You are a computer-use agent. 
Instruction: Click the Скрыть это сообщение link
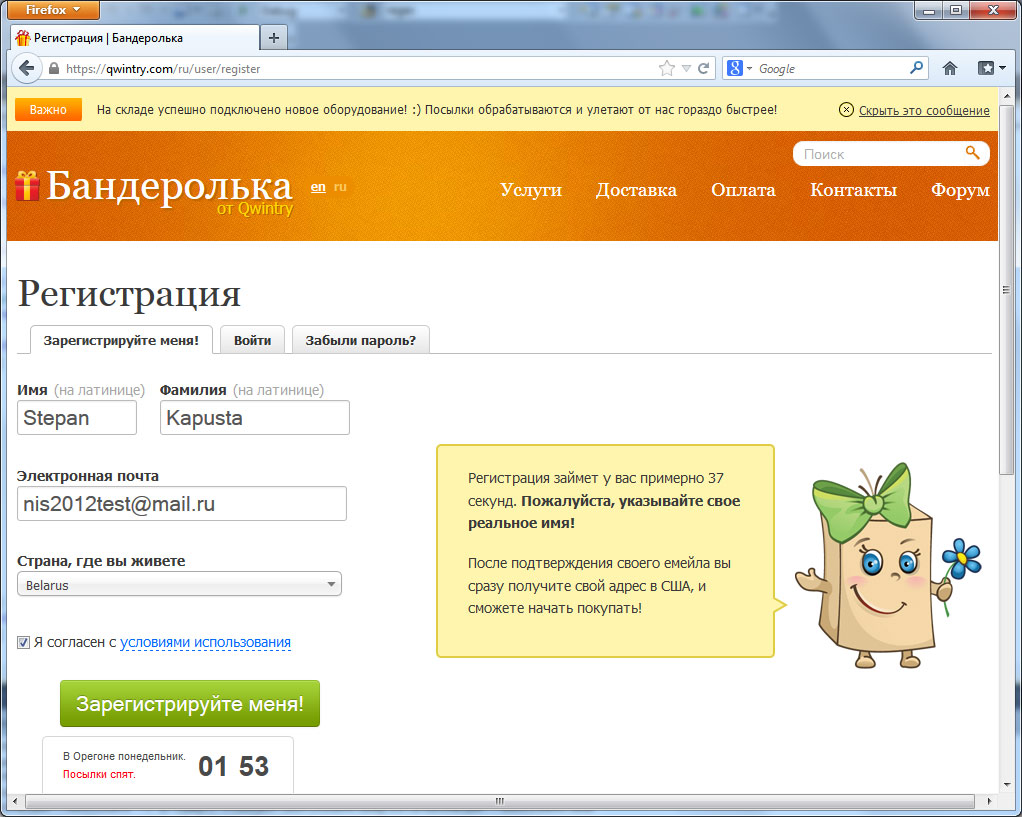tap(923, 110)
